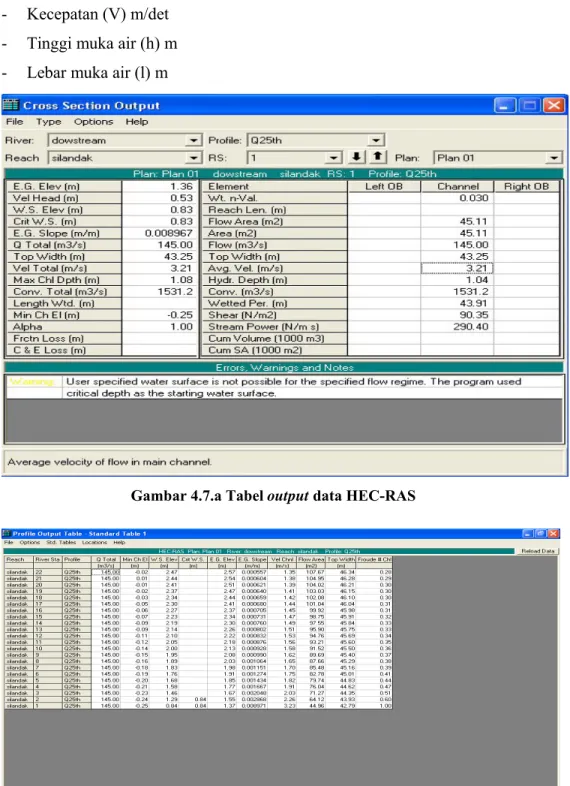Select river station 22 row cell

[x=48, y=572]
